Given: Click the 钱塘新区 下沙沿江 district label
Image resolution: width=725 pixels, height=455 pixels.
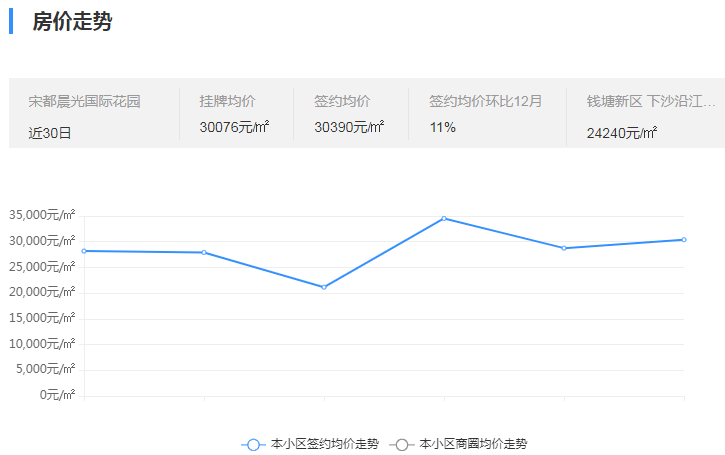Looking at the screenshot, I should [651, 101].
